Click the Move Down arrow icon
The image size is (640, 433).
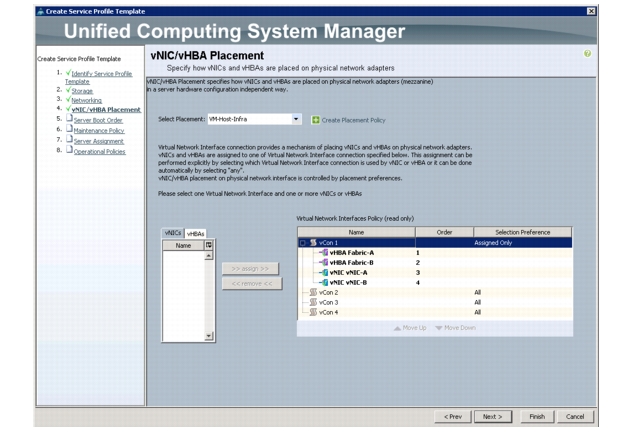[439, 328]
